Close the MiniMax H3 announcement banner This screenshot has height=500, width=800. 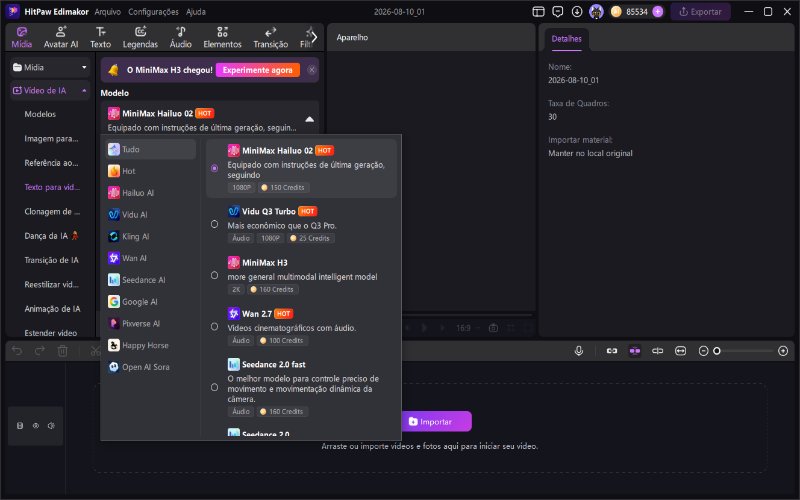[x=311, y=70]
